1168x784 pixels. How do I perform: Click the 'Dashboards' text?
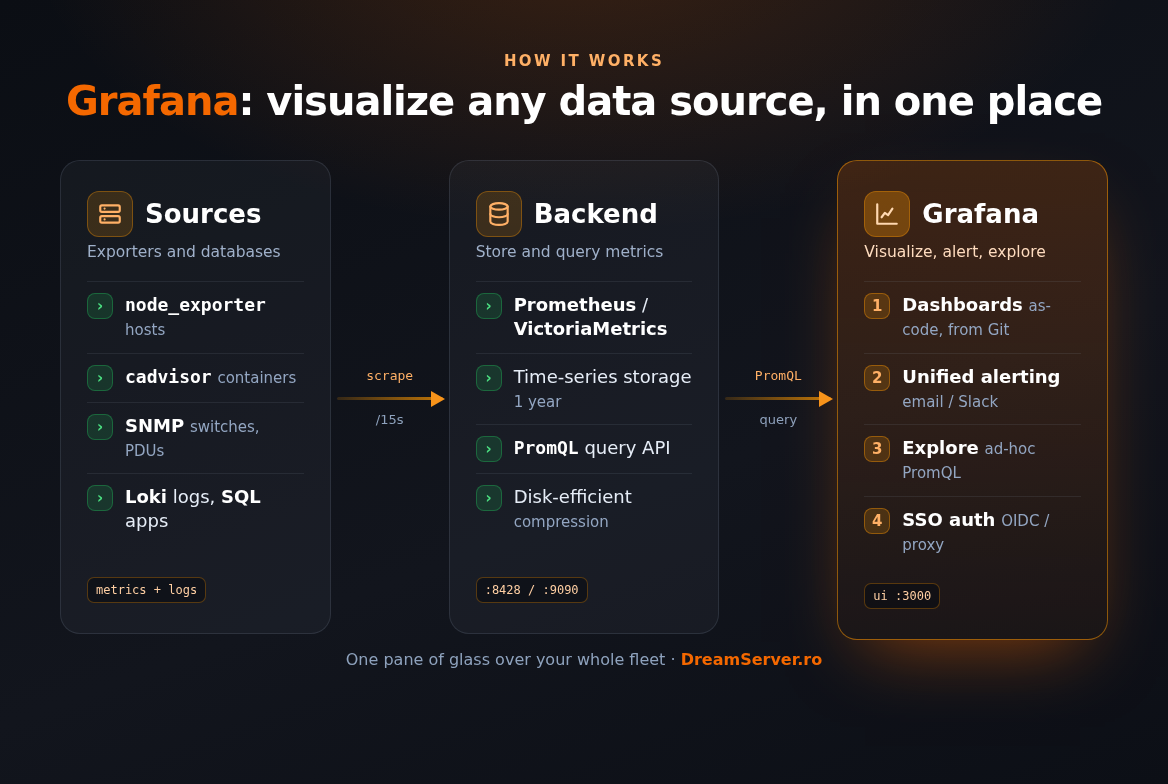click(x=962, y=305)
